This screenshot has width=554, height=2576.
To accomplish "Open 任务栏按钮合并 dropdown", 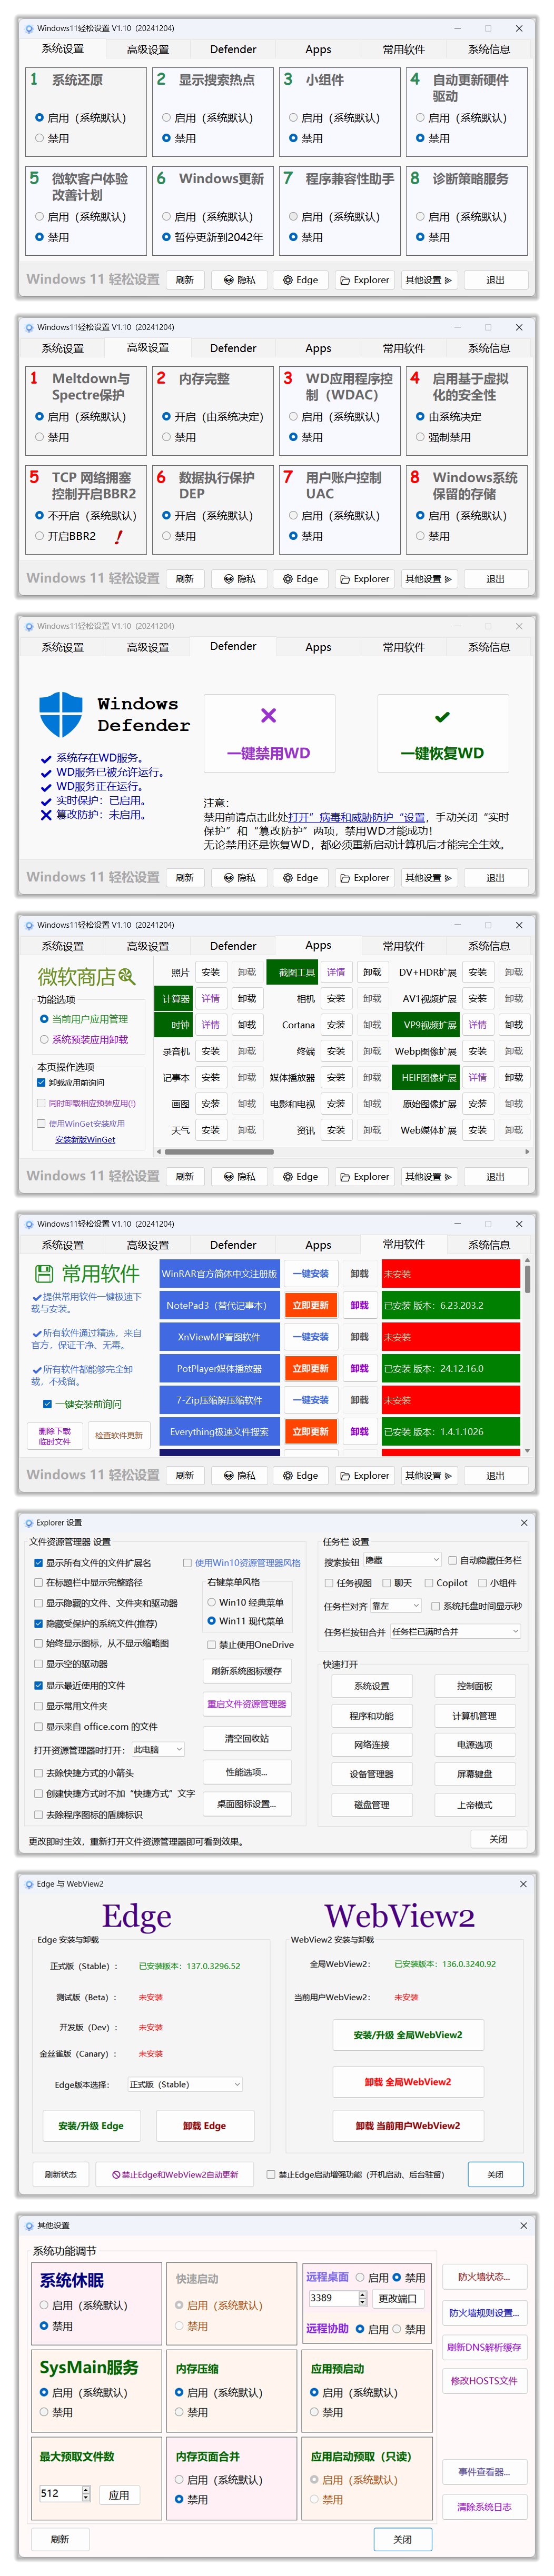I will pos(455,1631).
